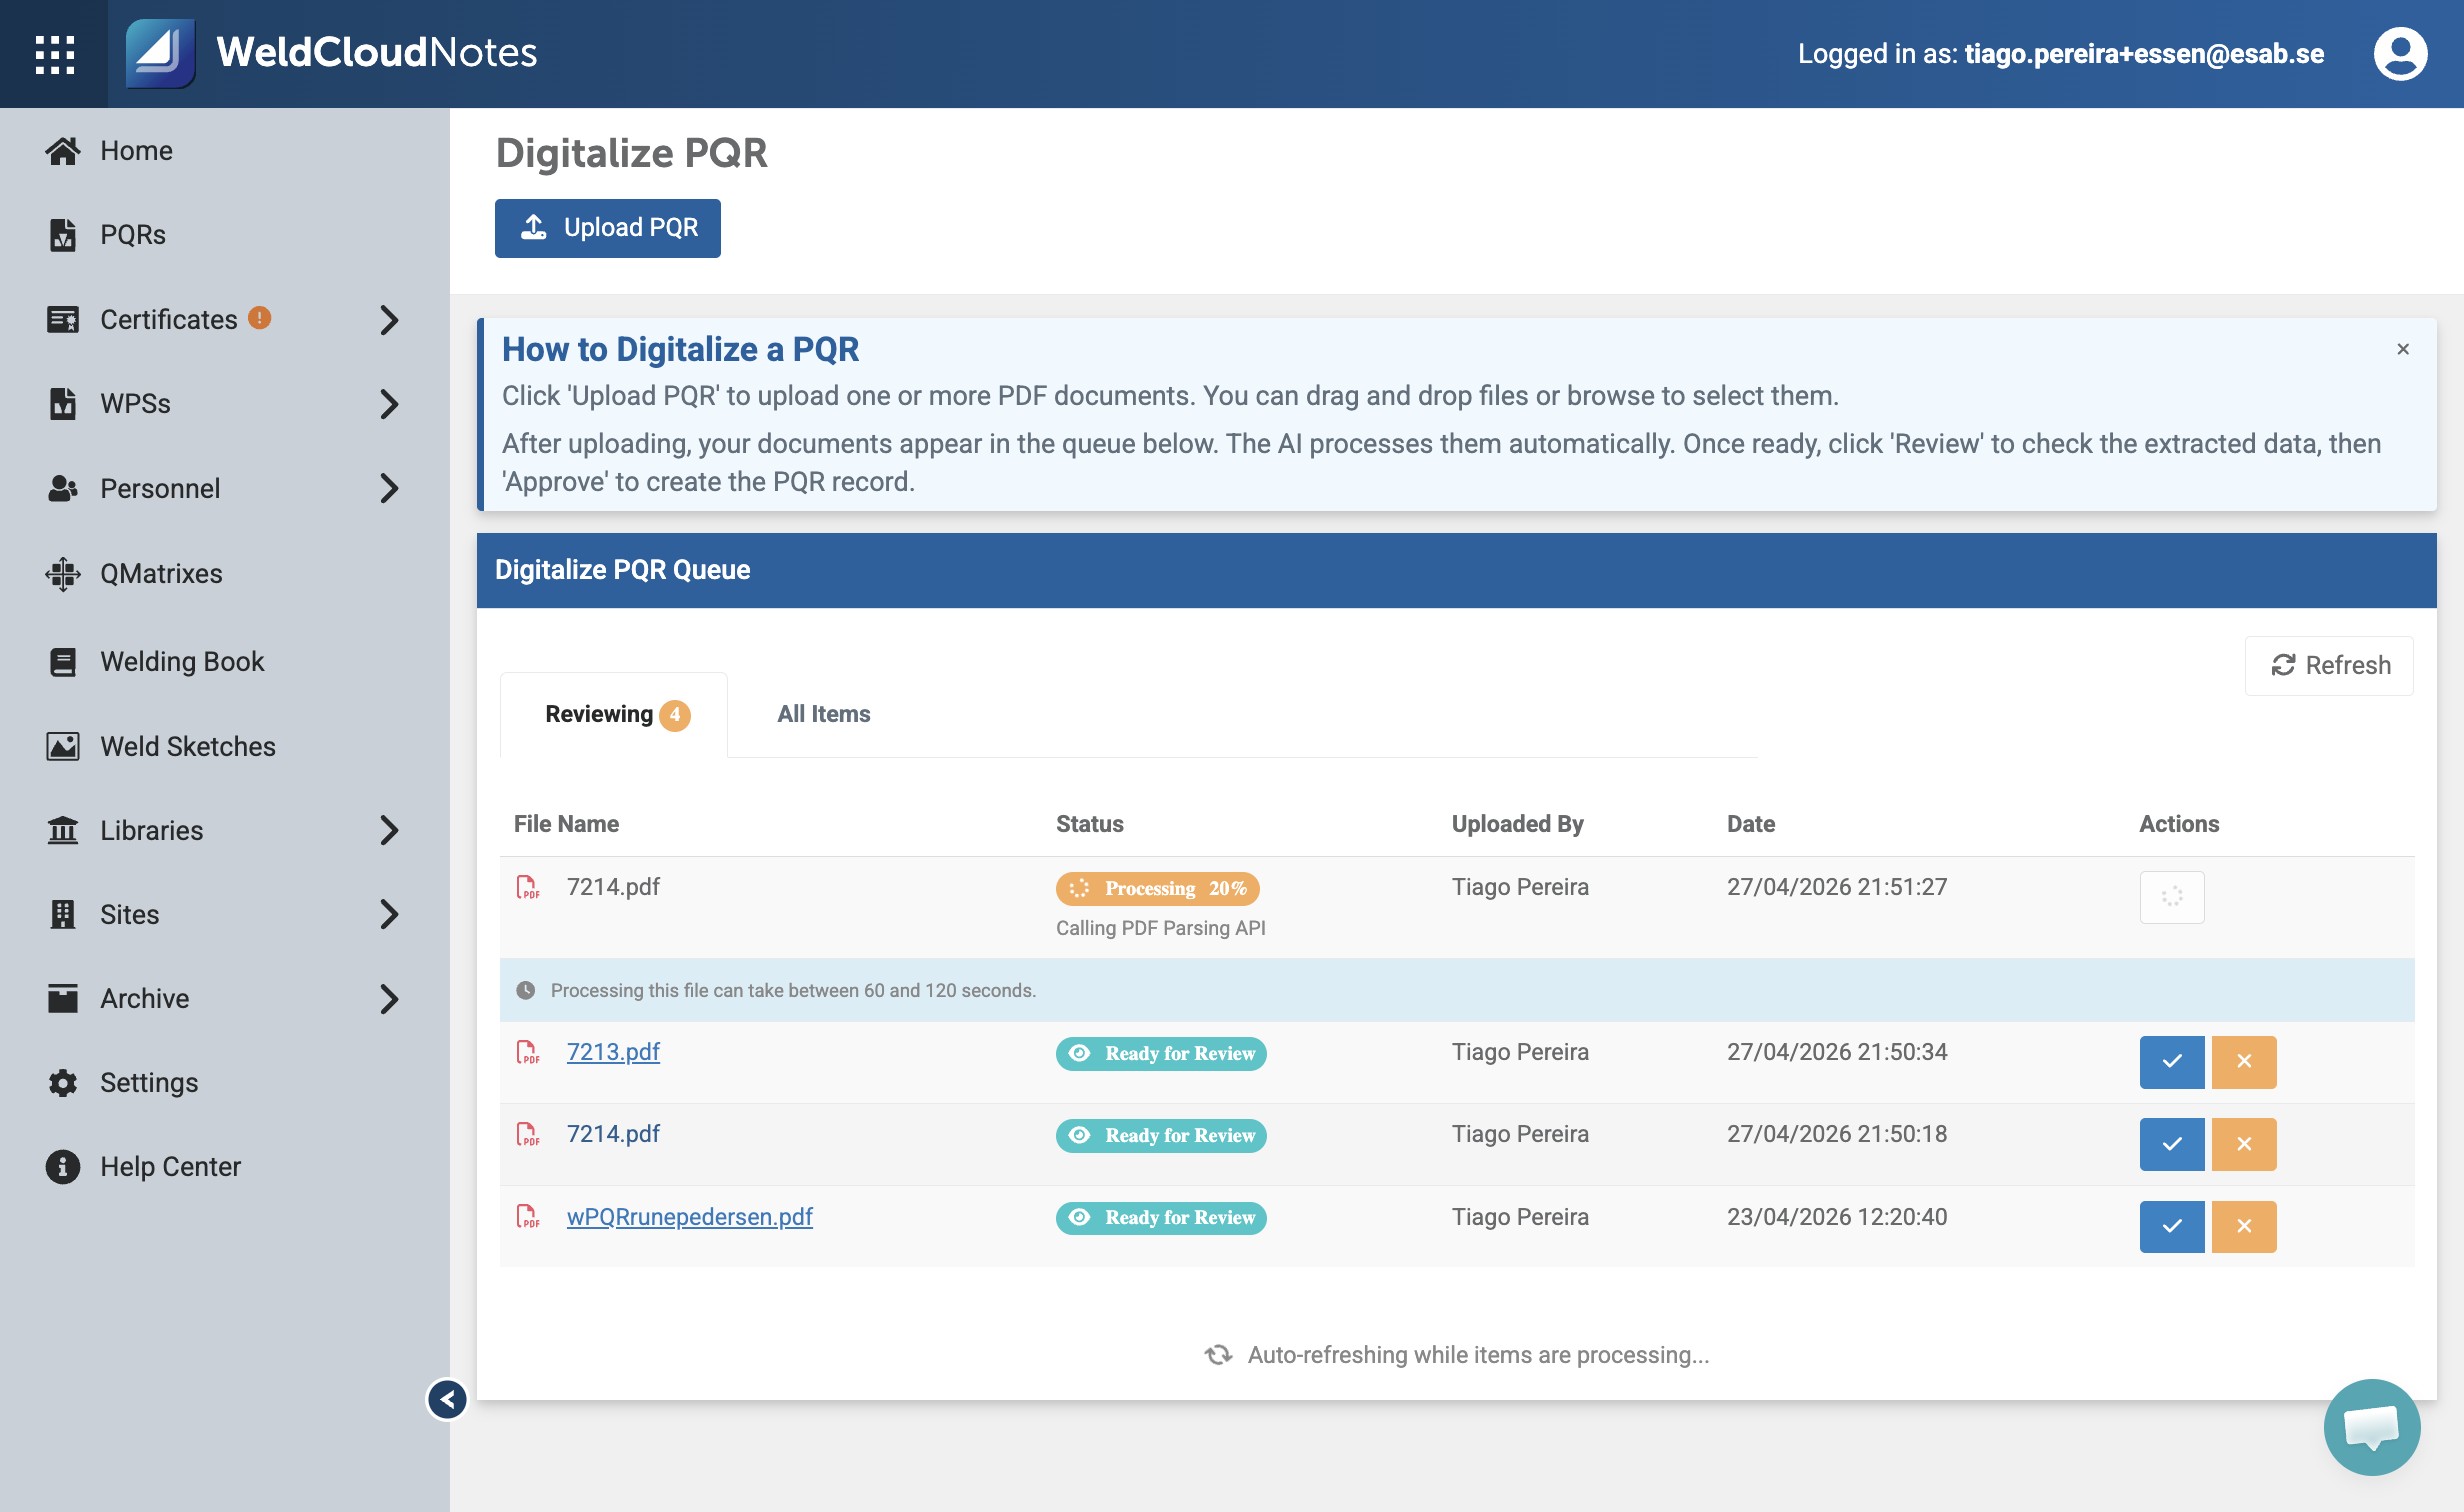
Task: Reject wPQRrunepedersen.pdf with orange X button
Action: tap(2244, 1227)
